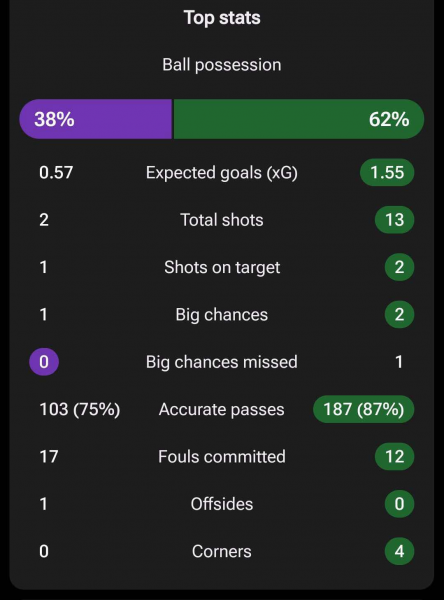Select the Shots on target label
The height and width of the screenshot is (600, 444).
(x=222, y=267)
